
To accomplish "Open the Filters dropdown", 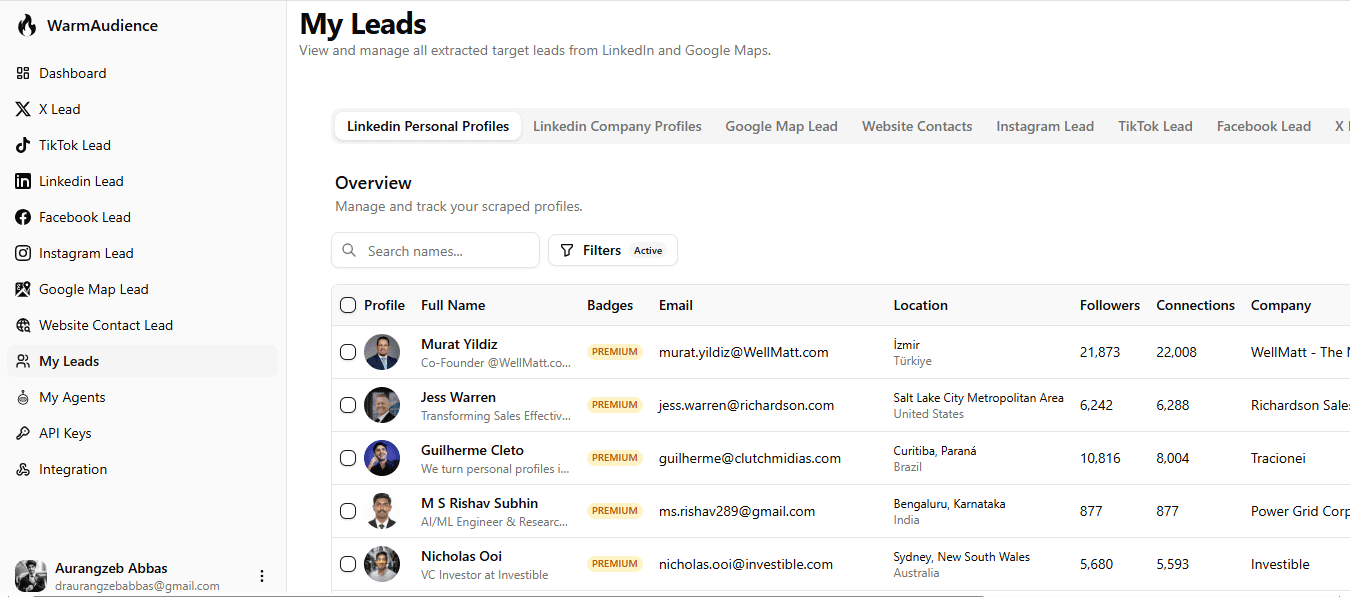I will pyautogui.click(x=613, y=250).
